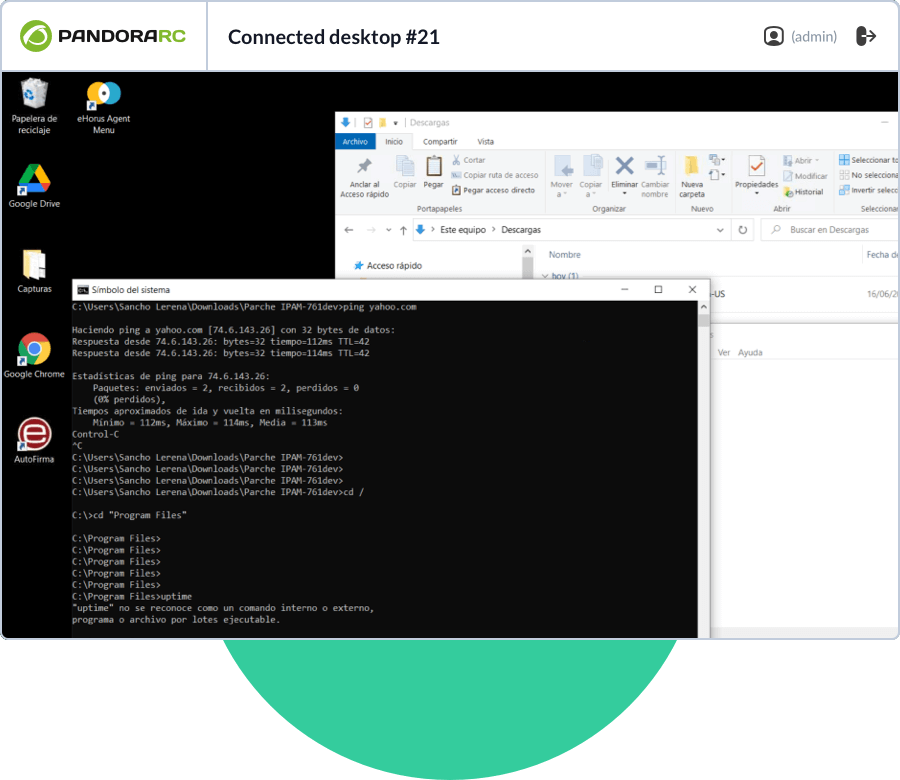Click No seleccionar ninguno in ribbon
Image resolution: width=900 pixels, height=780 pixels.
point(868,174)
